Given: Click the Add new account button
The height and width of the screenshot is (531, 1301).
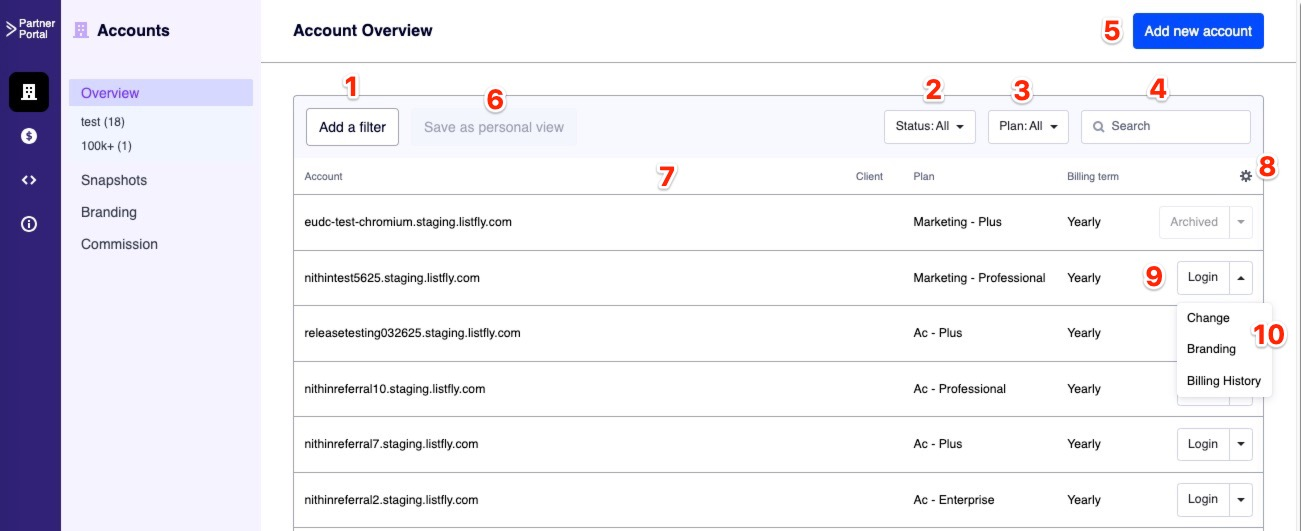Looking at the screenshot, I should click(1198, 31).
